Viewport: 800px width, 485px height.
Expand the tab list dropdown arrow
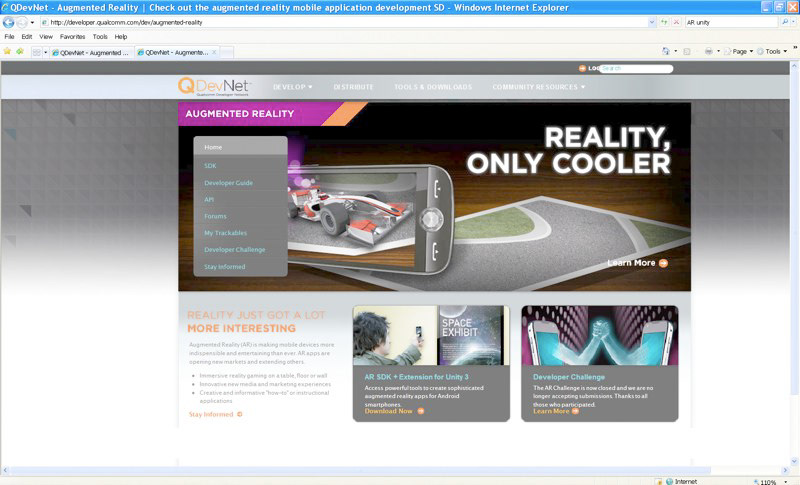click(x=45, y=52)
